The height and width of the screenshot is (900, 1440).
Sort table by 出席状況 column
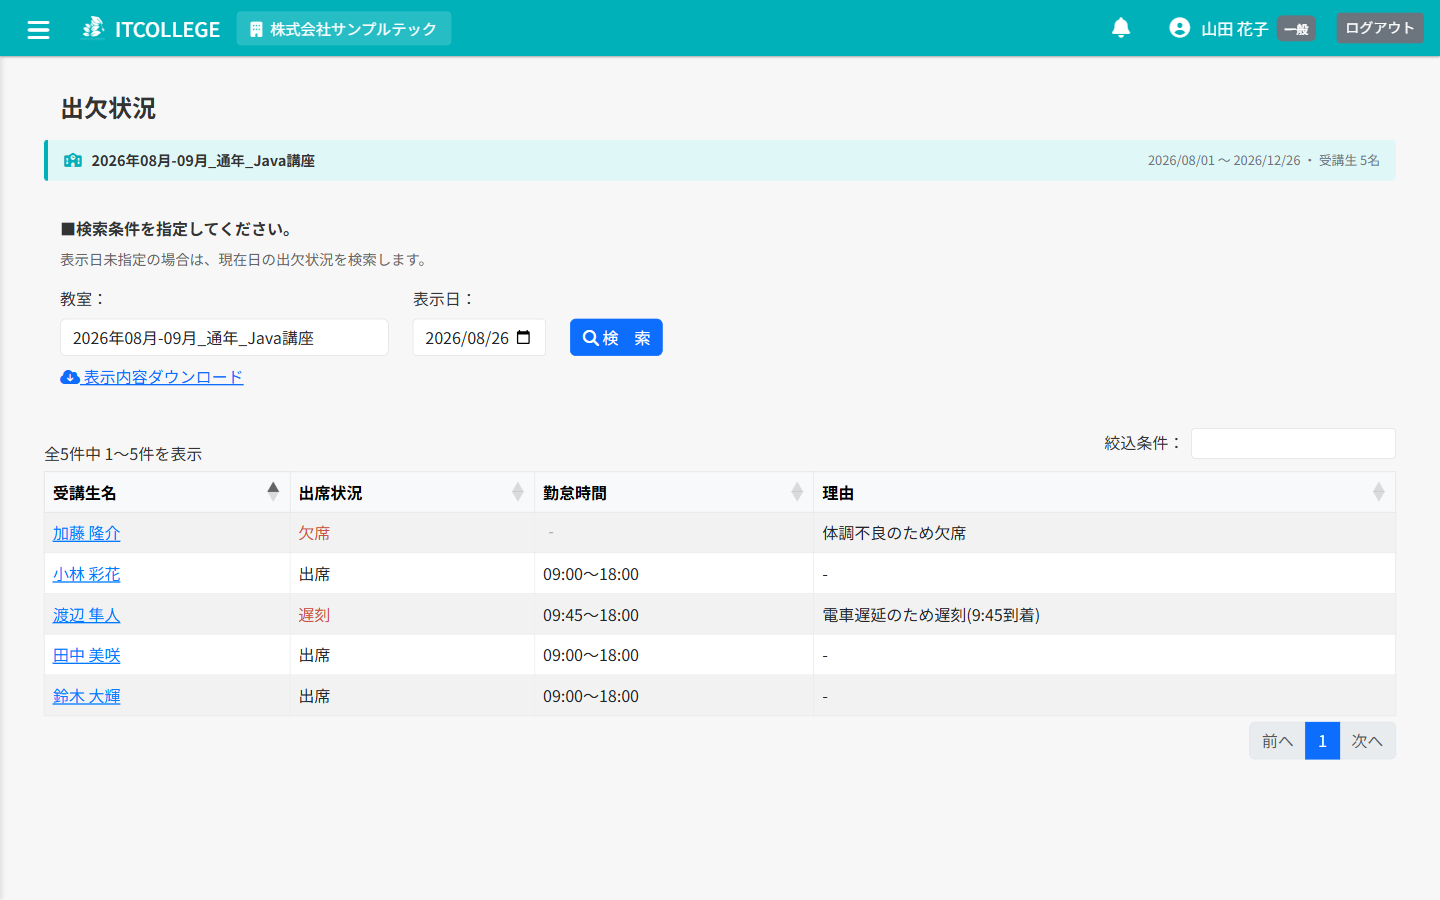tap(412, 492)
